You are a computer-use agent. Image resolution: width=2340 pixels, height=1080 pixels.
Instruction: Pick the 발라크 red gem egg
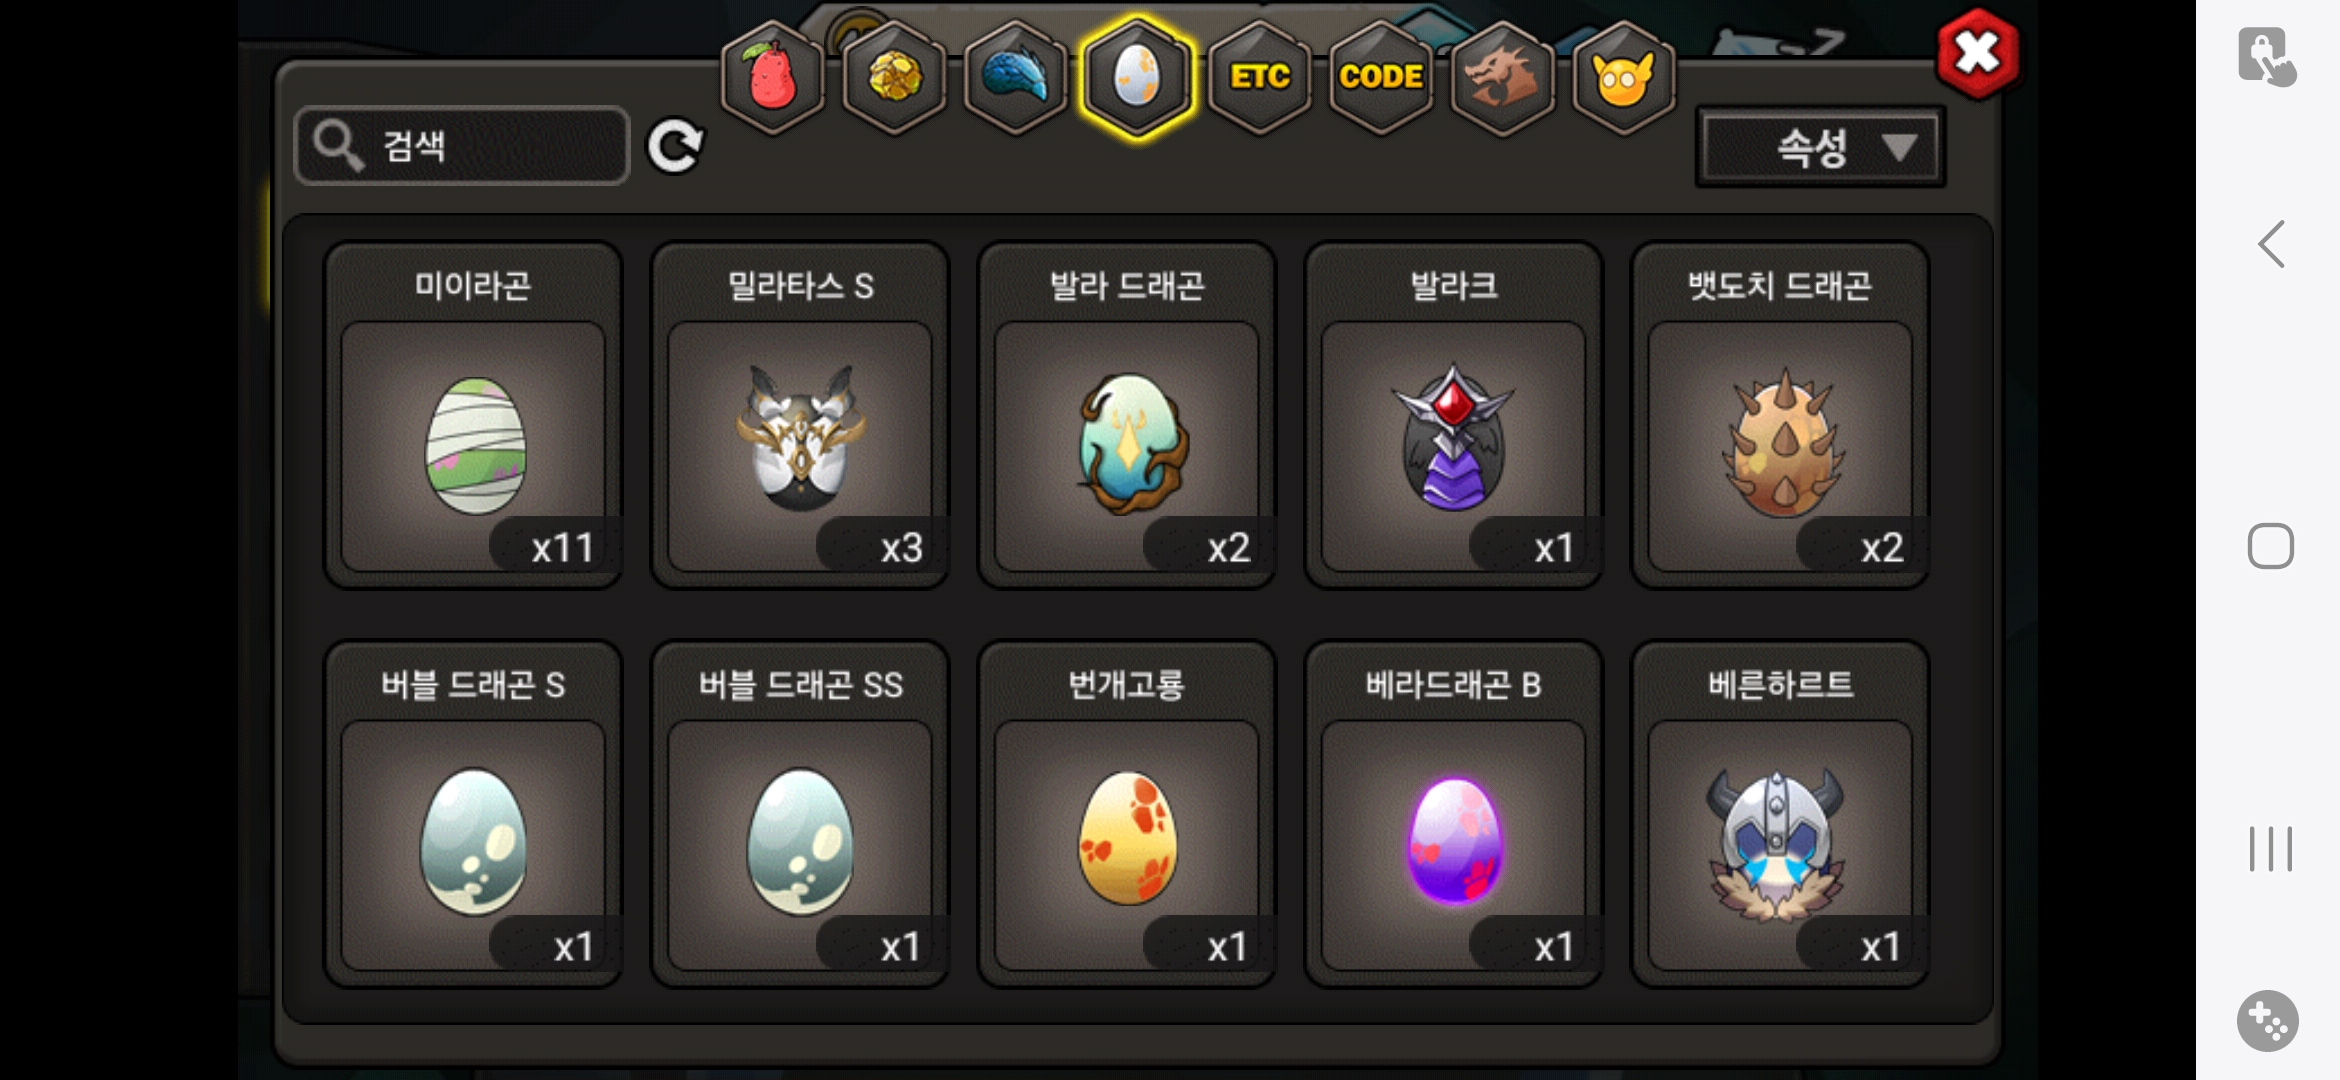pyautogui.click(x=1453, y=415)
